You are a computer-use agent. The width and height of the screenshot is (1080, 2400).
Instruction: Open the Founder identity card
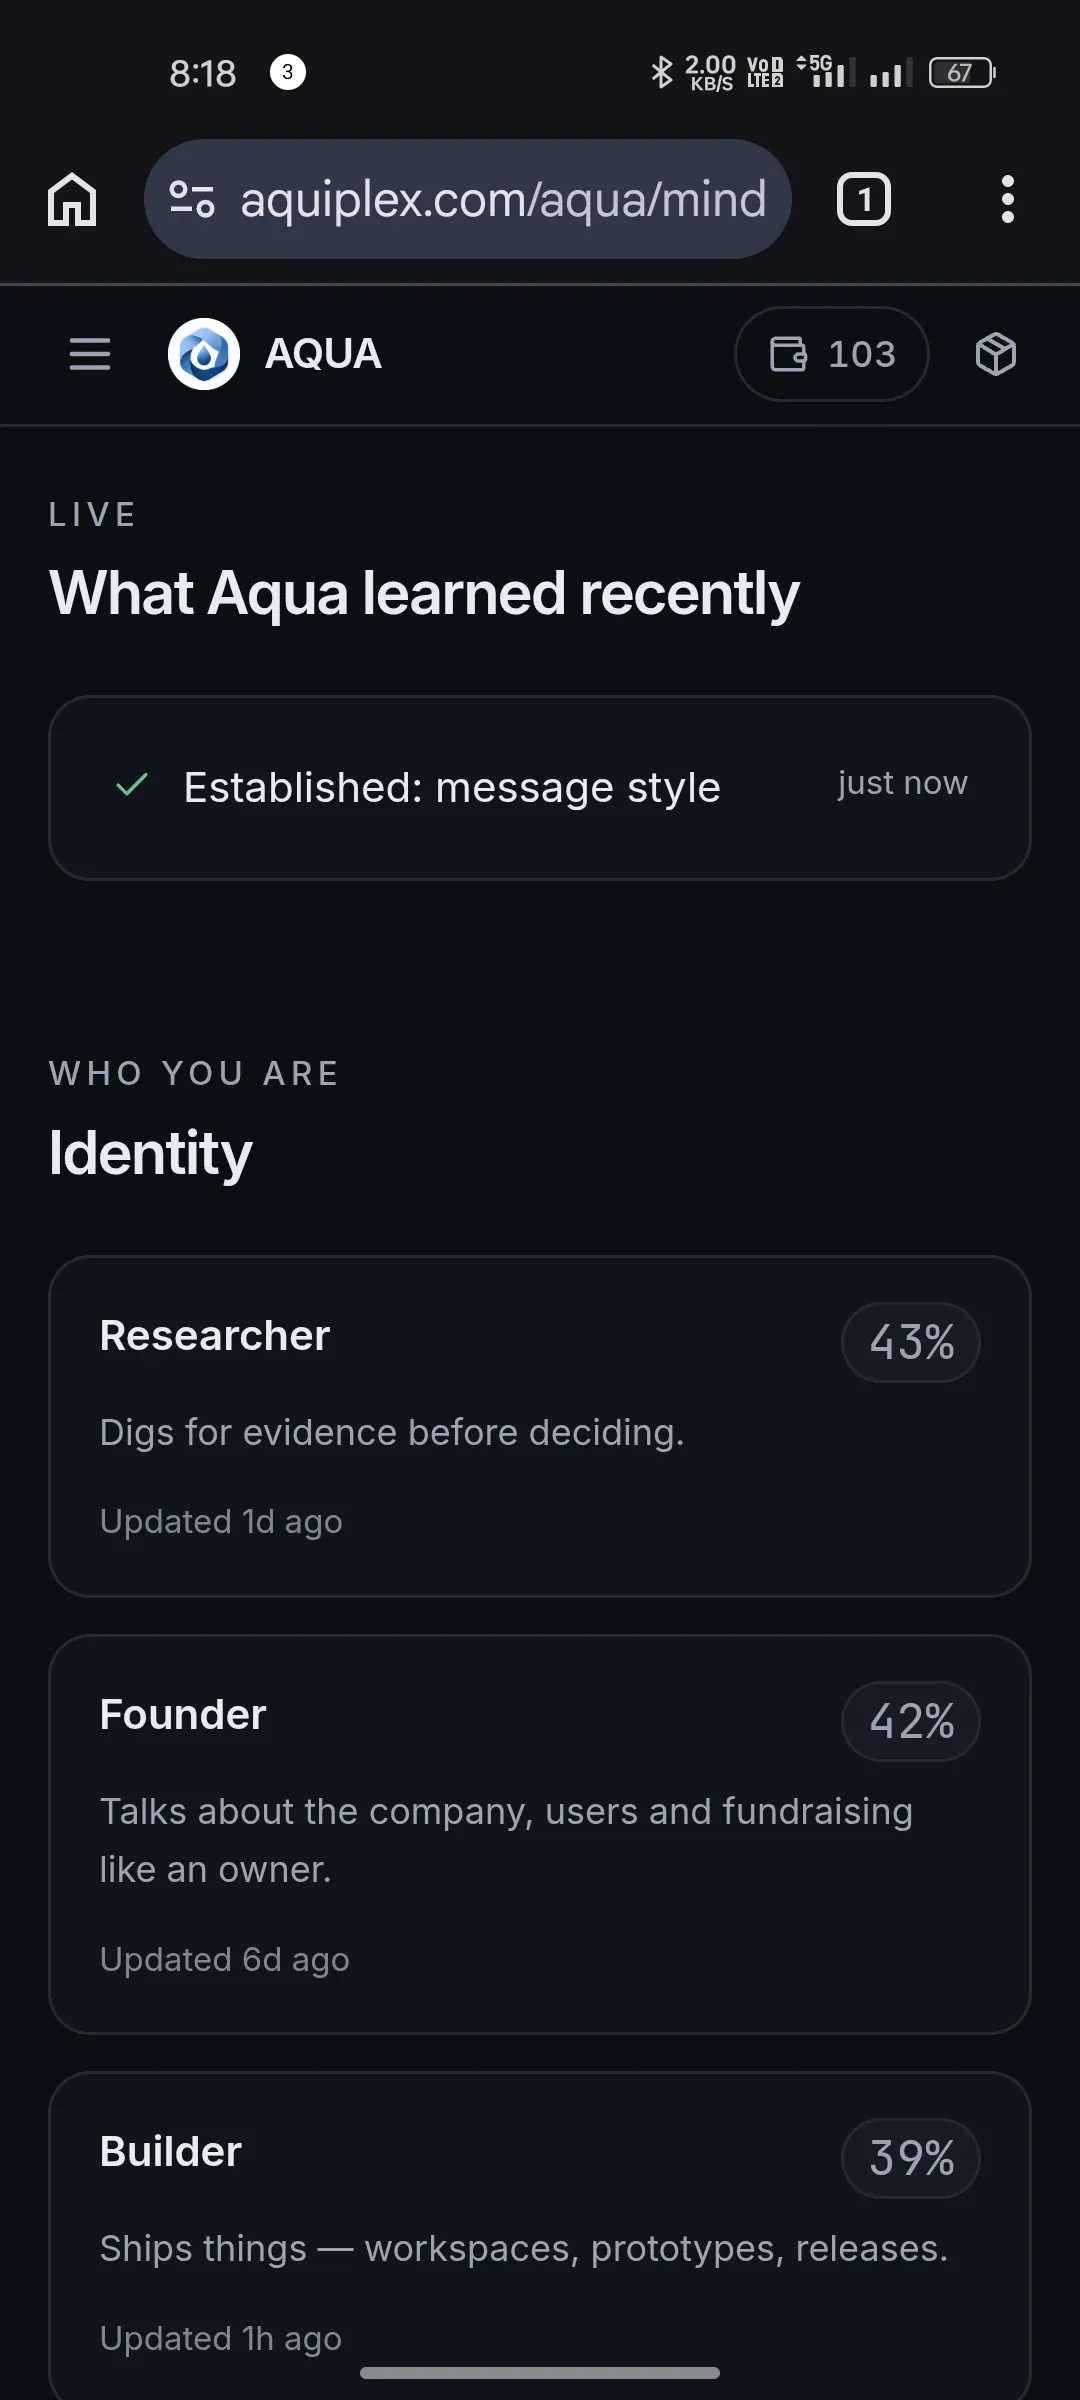click(540, 1834)
